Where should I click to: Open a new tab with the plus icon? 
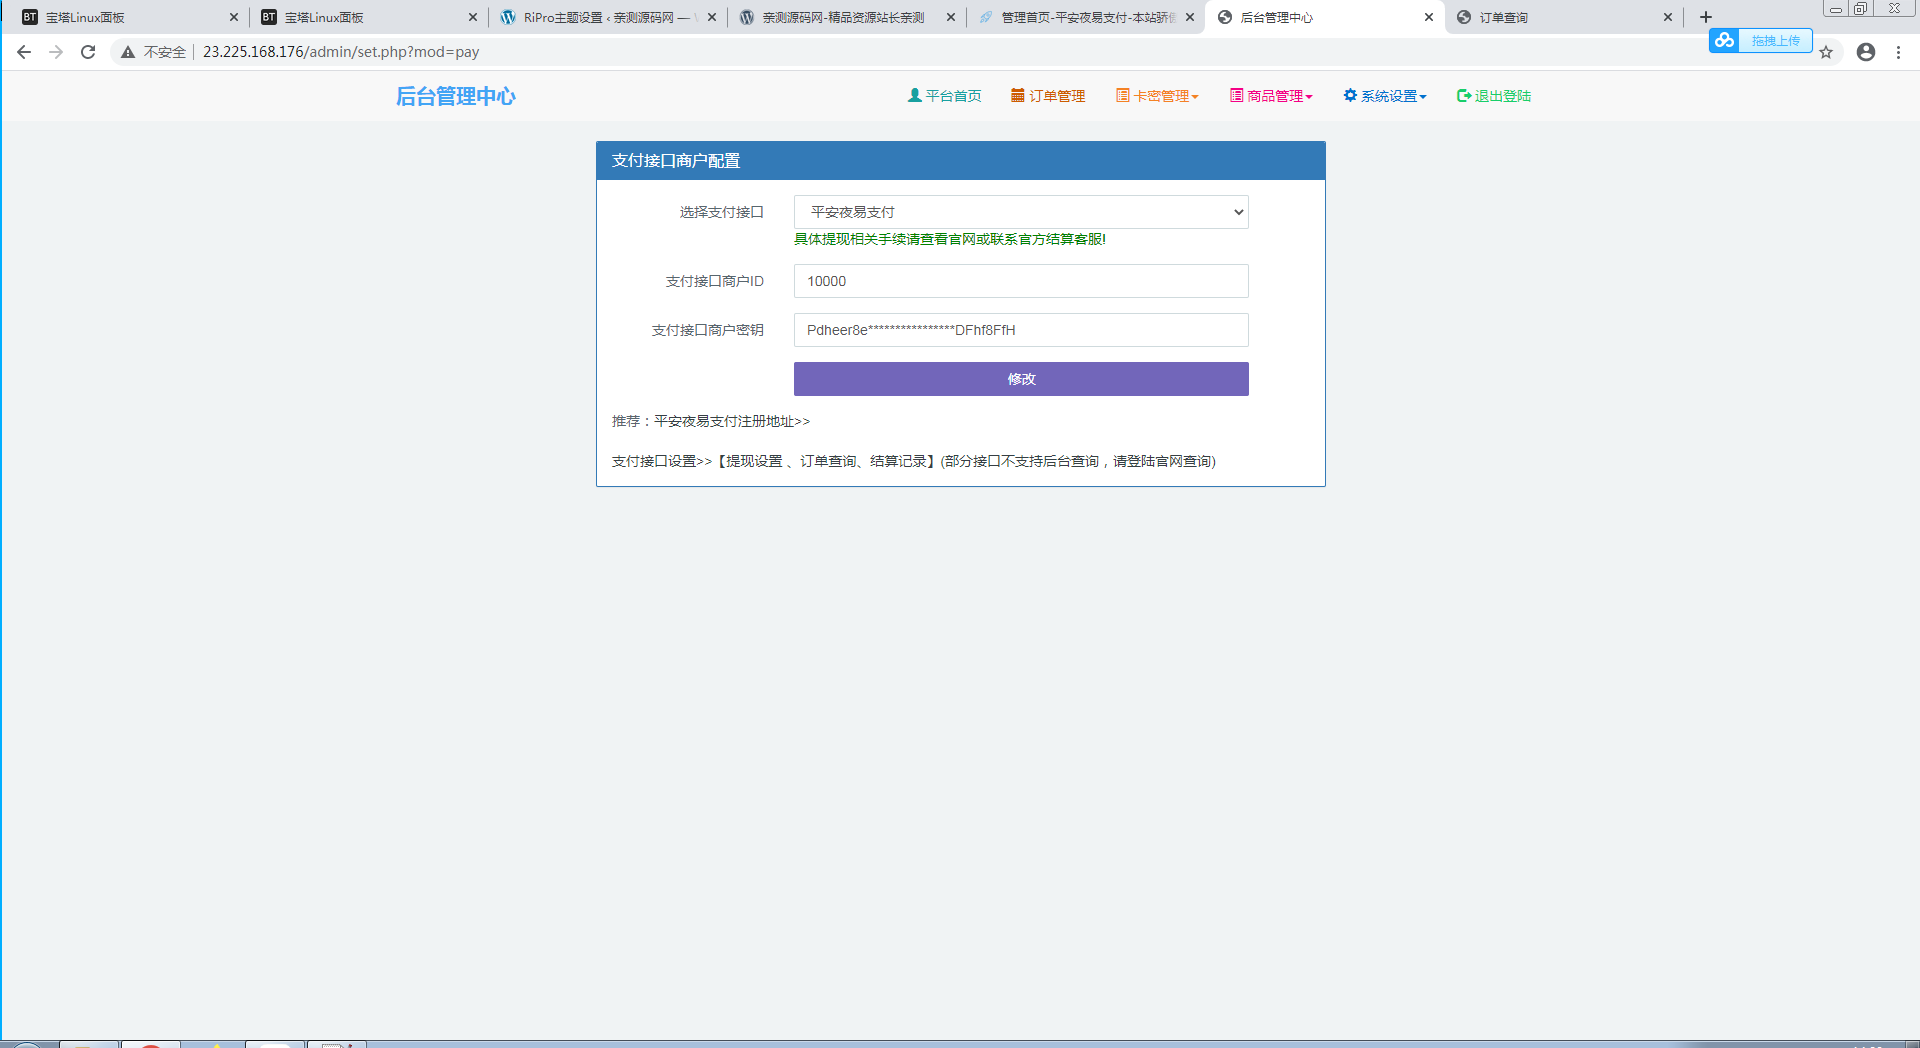coord(1706,17)
